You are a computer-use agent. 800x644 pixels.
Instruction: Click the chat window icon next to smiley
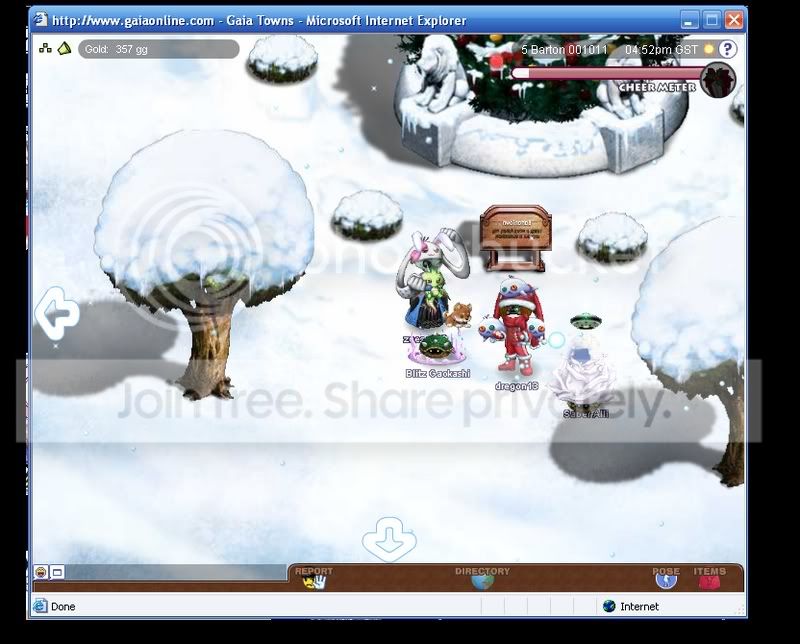[x=57, y=573]
